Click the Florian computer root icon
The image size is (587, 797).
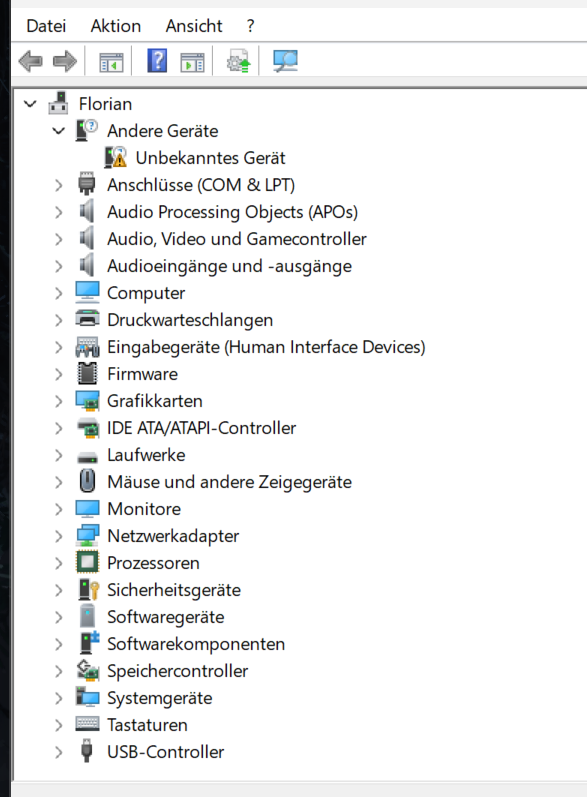click(58, 103)
